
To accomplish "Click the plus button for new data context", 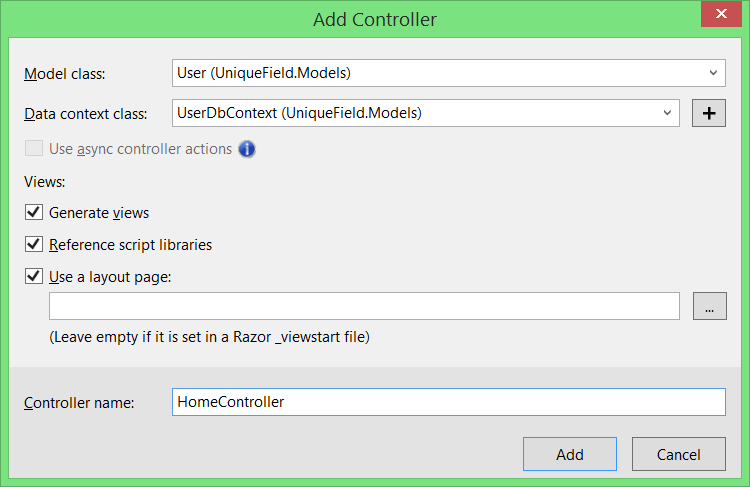I will pyautogui.click(x=709, y=113).
